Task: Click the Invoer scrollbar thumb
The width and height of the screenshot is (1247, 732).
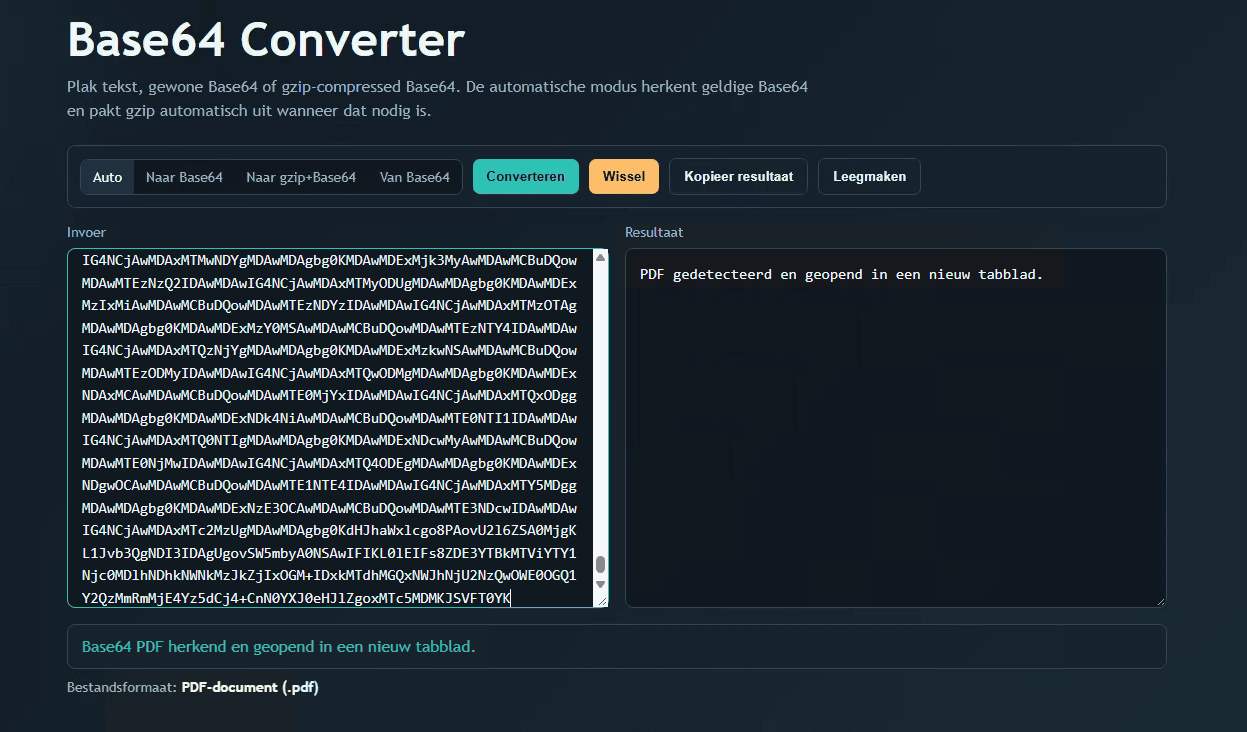Action: [x=600, y=565]
